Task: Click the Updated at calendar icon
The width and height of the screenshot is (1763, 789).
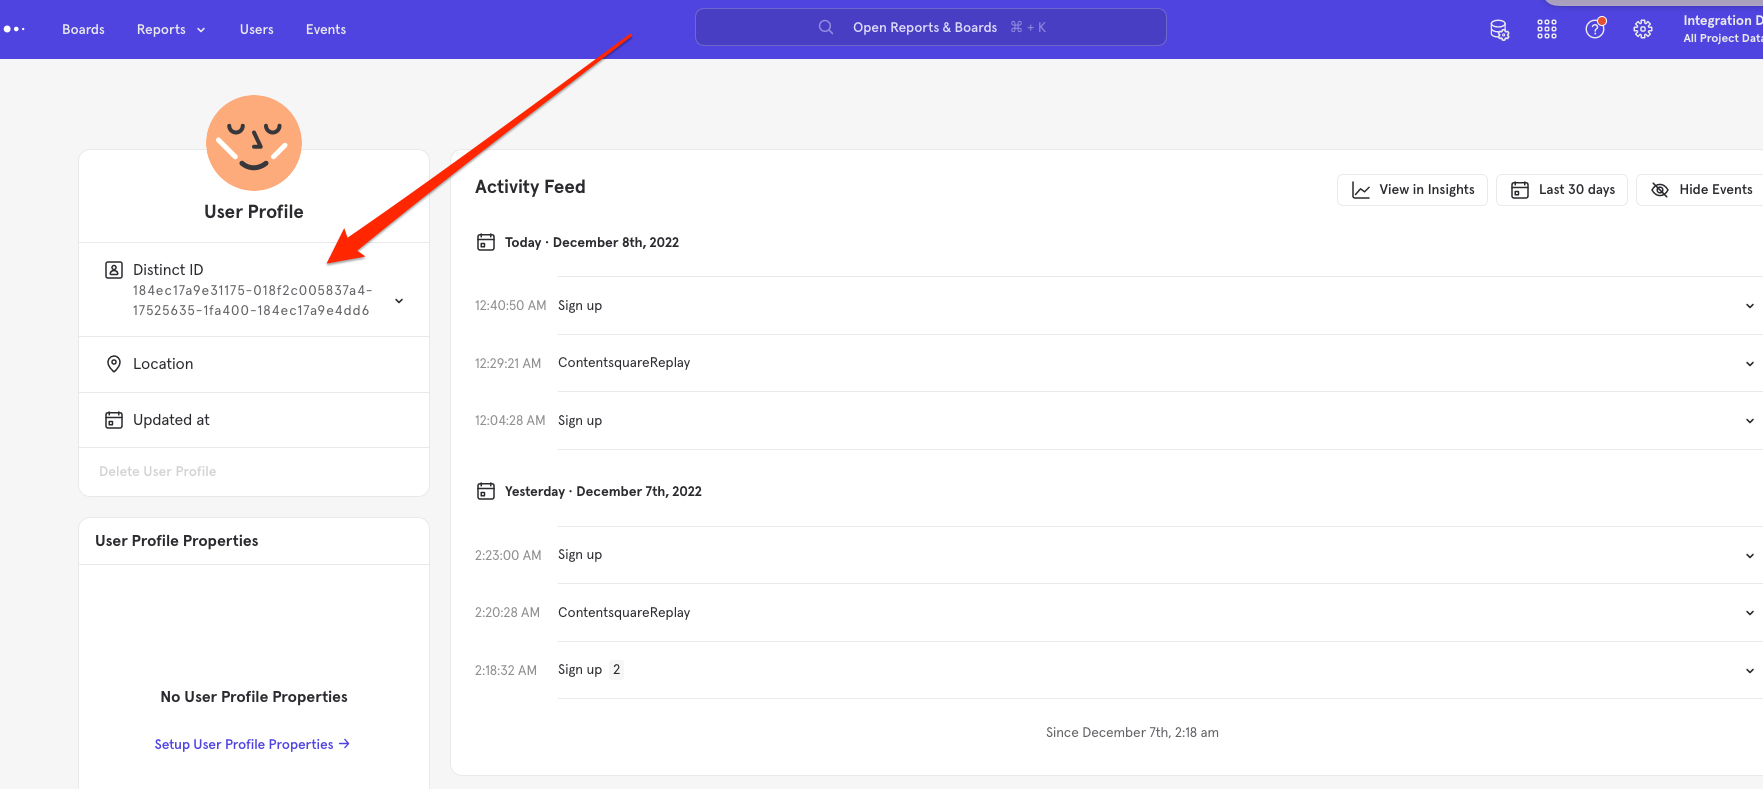Action: [114, 420]
